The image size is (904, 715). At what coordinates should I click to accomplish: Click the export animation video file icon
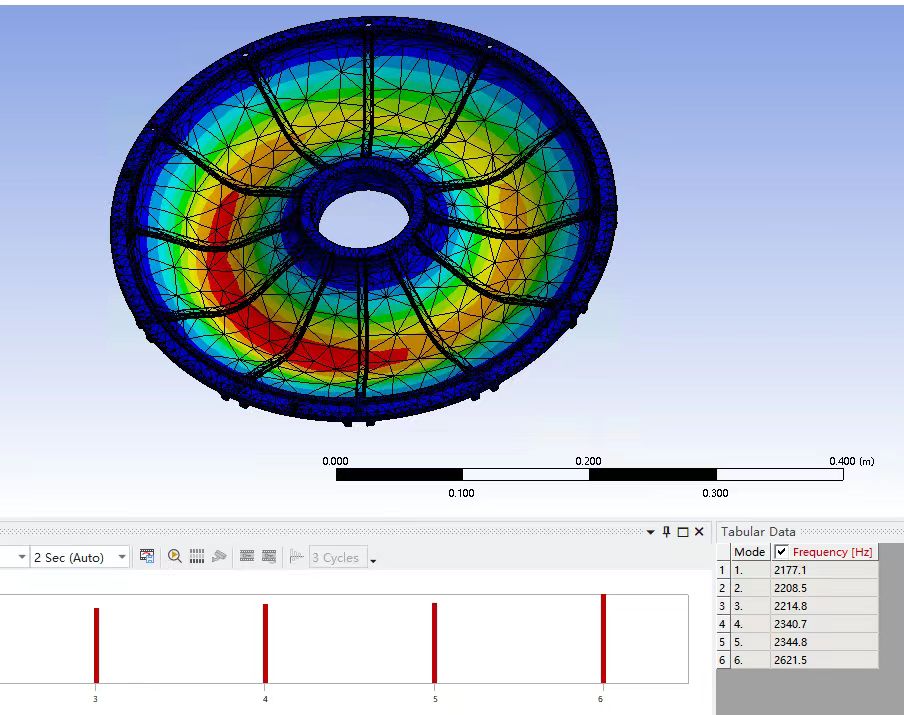click(147, 556)
